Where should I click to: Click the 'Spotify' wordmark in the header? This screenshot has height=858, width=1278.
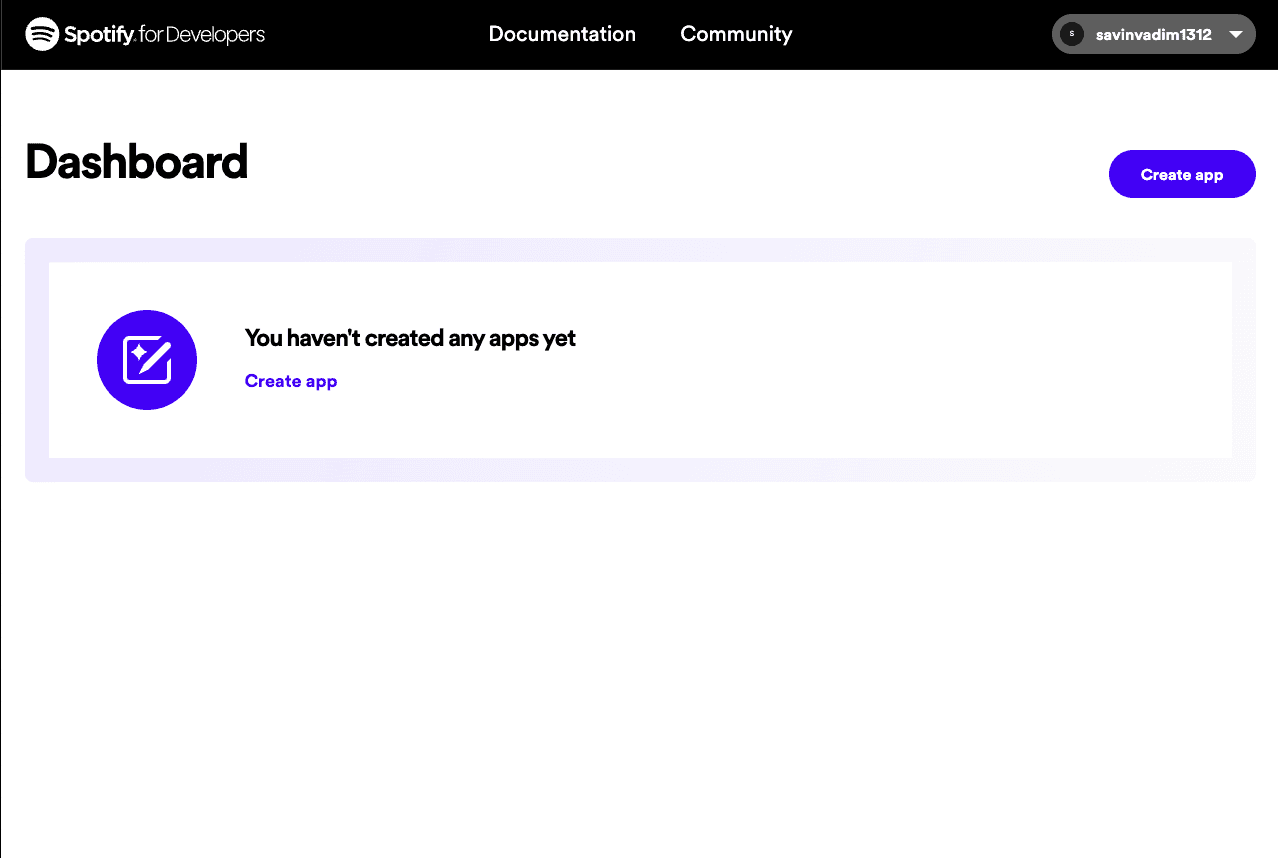pos(100,34)
